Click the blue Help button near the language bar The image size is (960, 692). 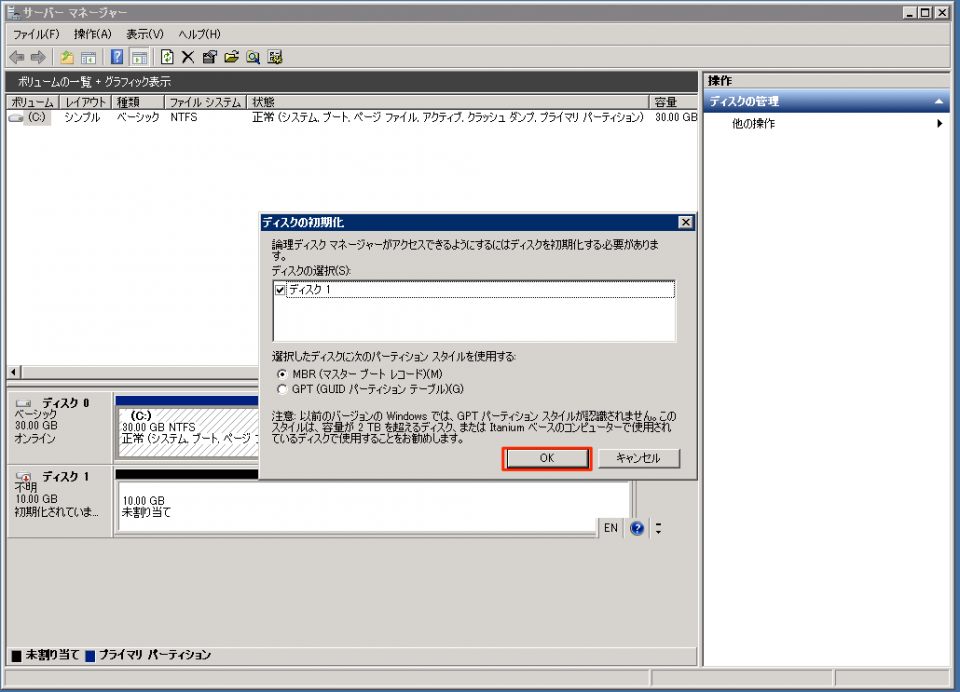pyautogui.click(x=638, y=528)
